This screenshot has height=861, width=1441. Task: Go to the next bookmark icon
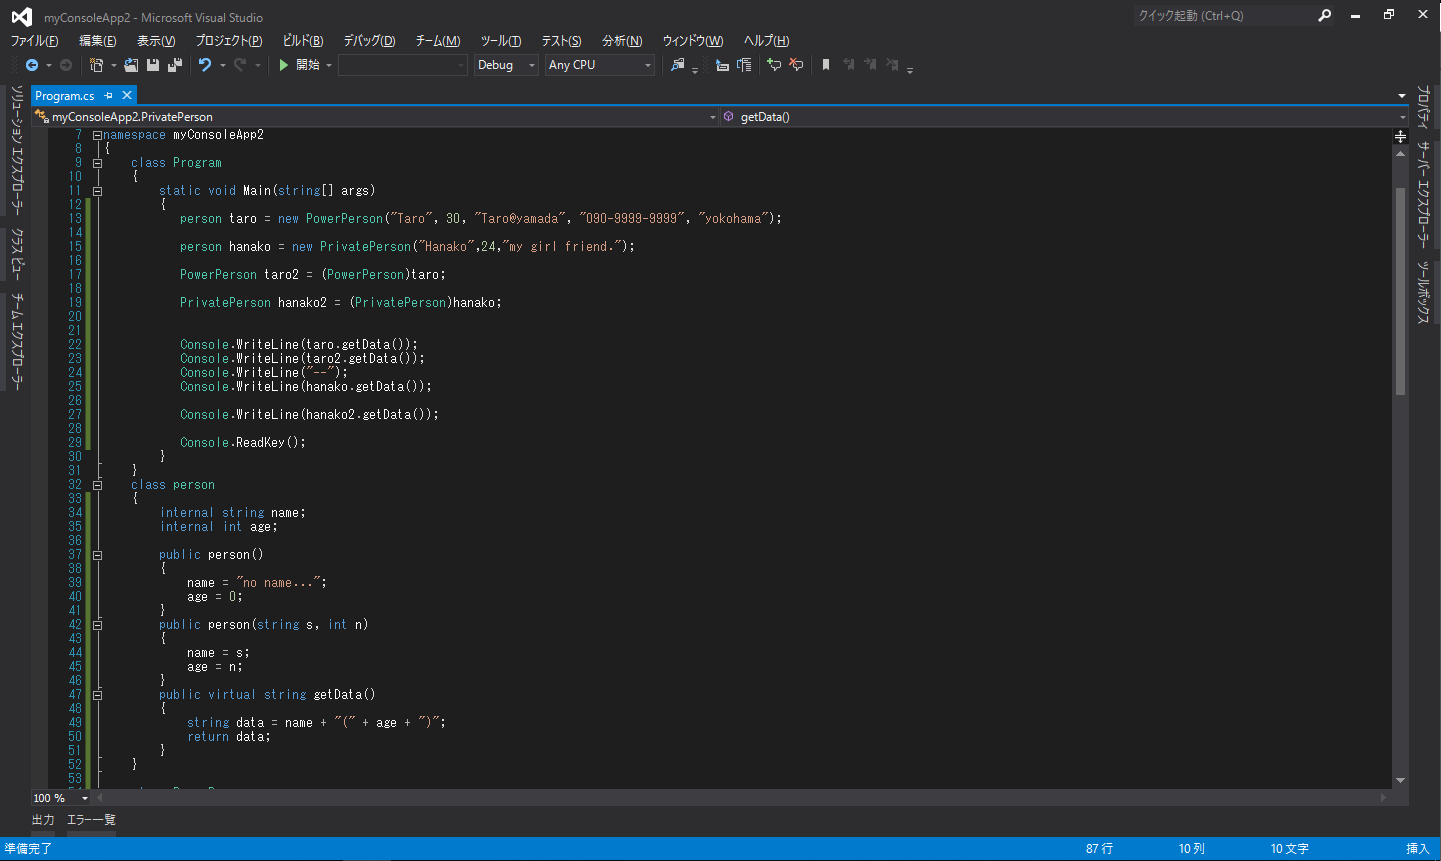tap(870, 65)
